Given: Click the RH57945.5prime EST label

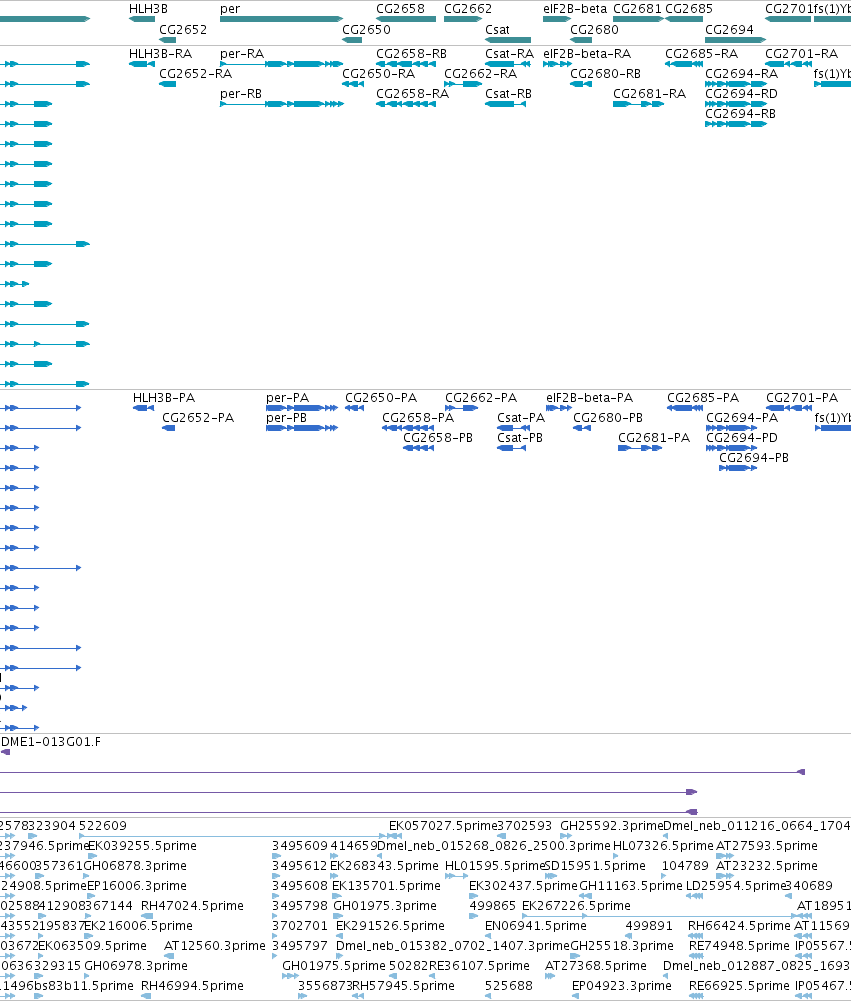Looking at the screenshot, I should click(x=403, y=986).
